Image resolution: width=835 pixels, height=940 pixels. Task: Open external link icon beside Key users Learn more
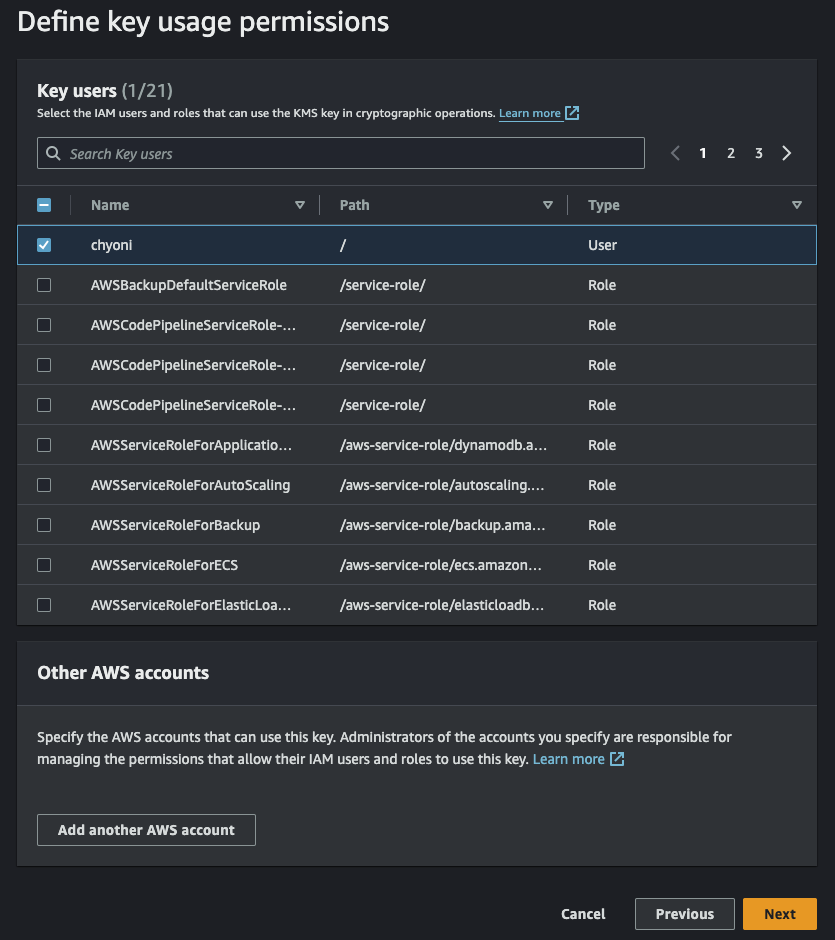coord(572,113)
